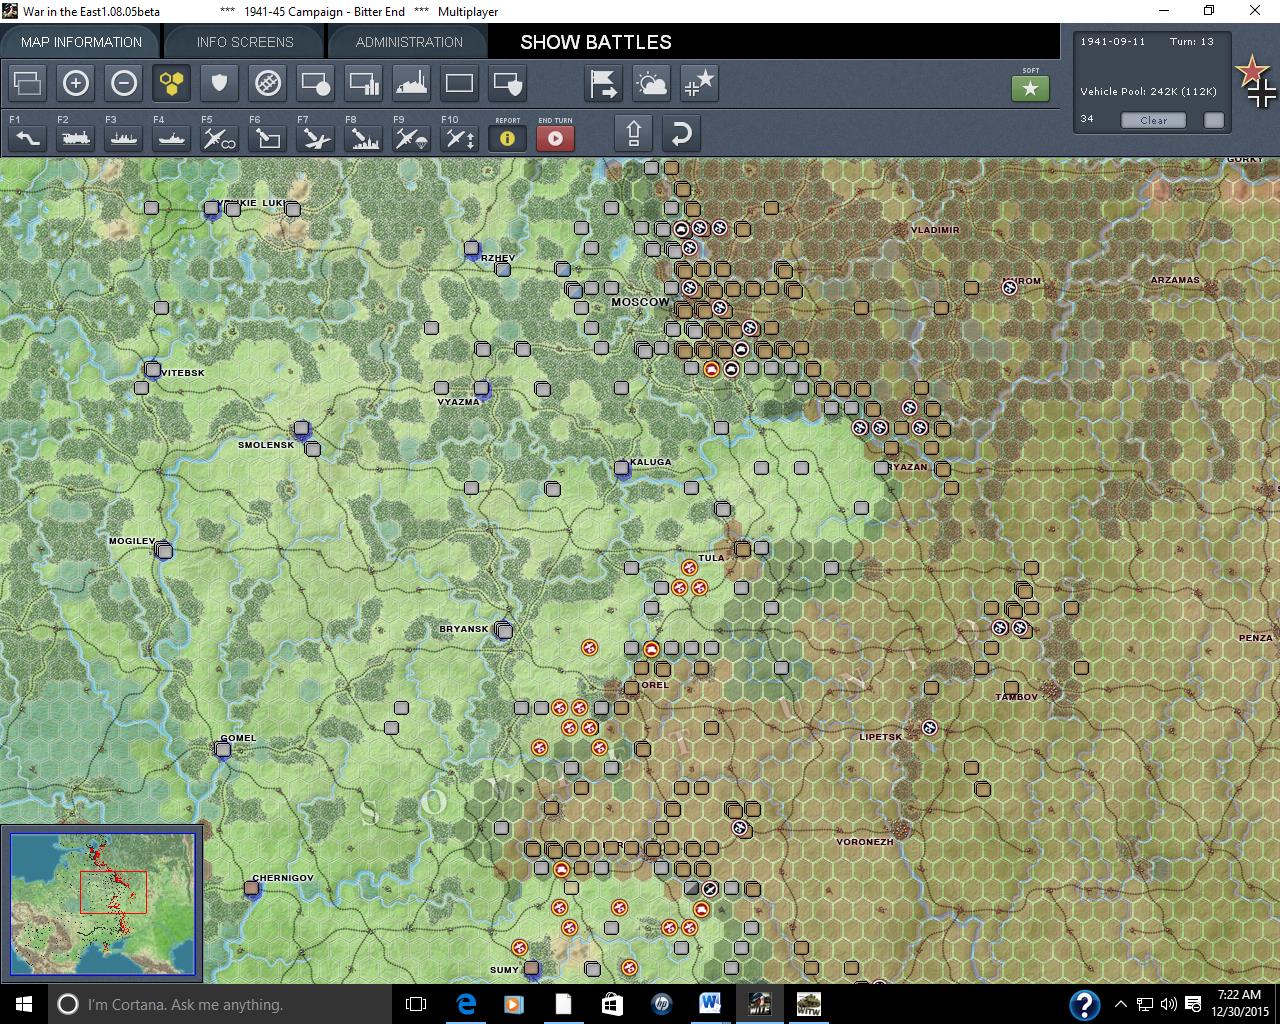Open the Windows Store taskbar icon
This screenshot has width=1280, height=1024.
[x=612, y=1004]
